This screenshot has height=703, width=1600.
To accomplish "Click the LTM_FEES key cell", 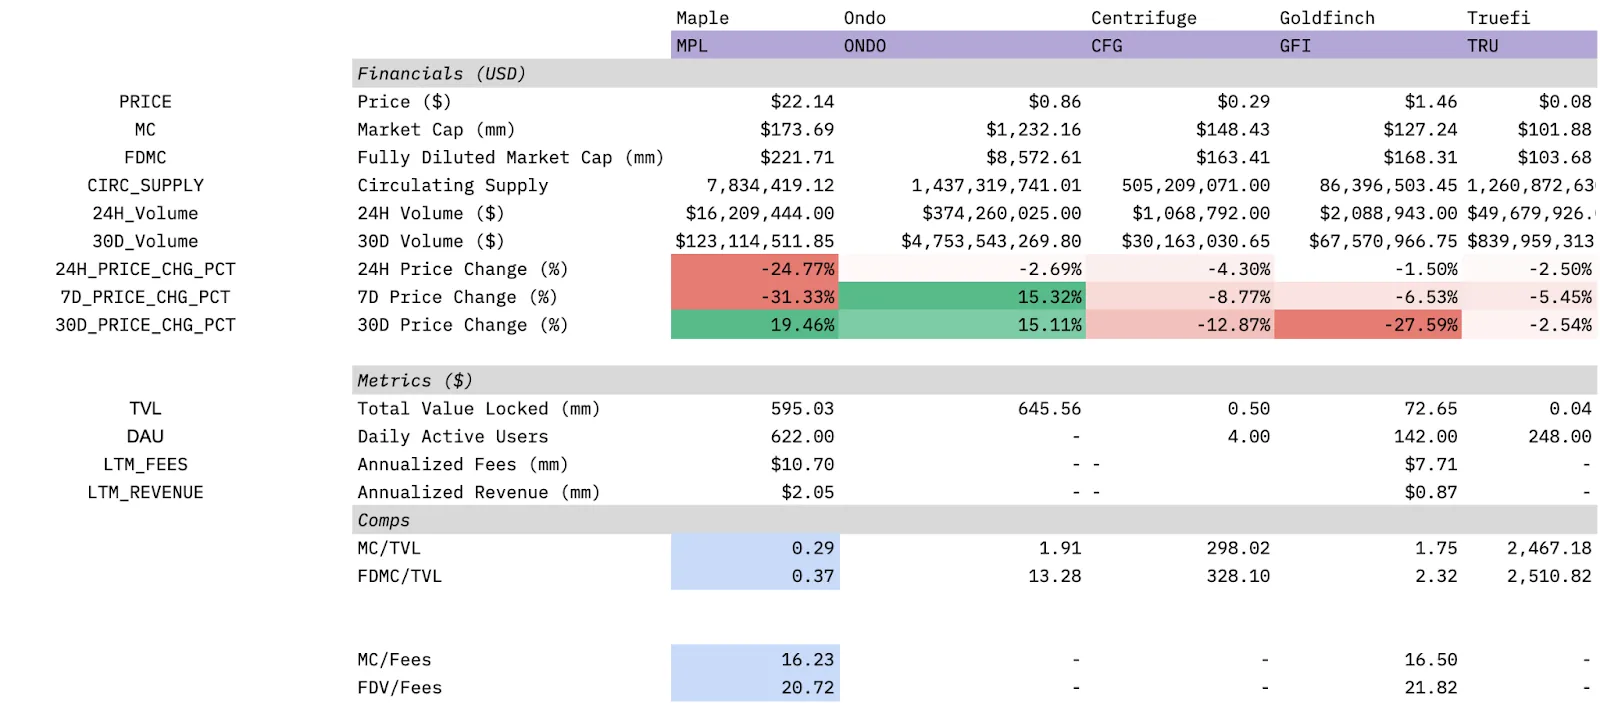I will tap(145, 465).
